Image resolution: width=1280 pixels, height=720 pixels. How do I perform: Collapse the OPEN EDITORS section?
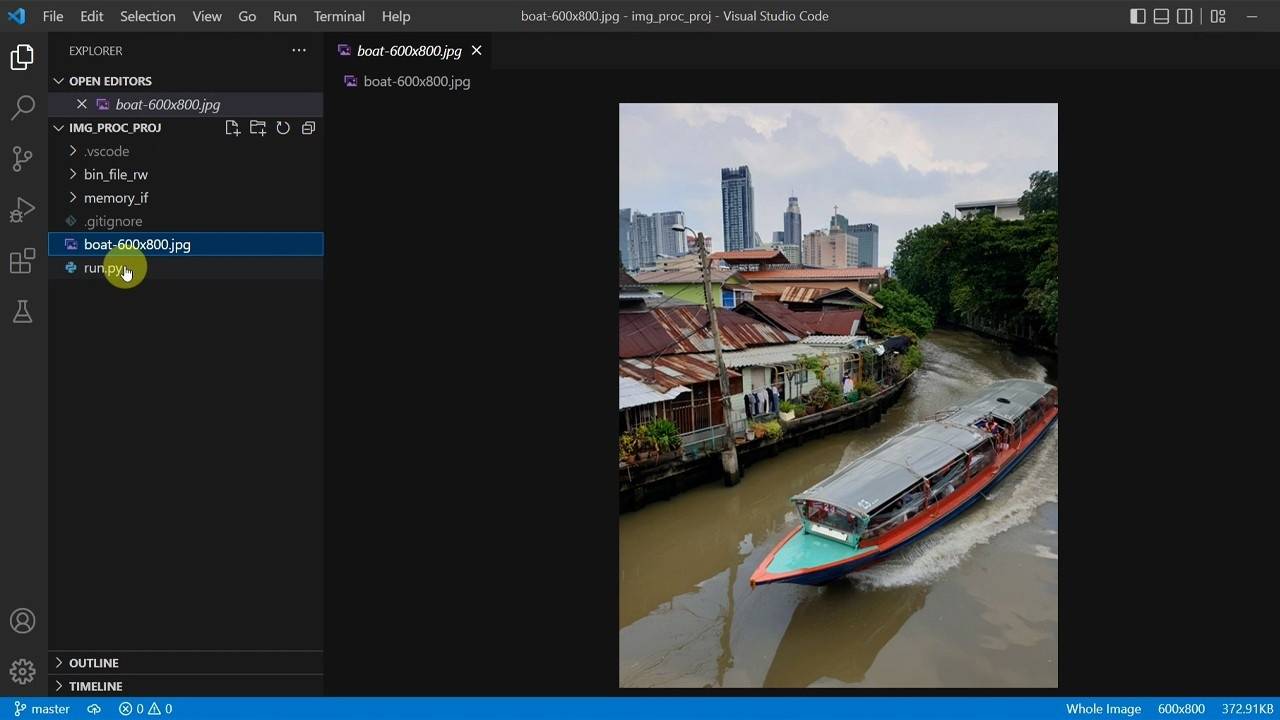(x=186, y=81)
